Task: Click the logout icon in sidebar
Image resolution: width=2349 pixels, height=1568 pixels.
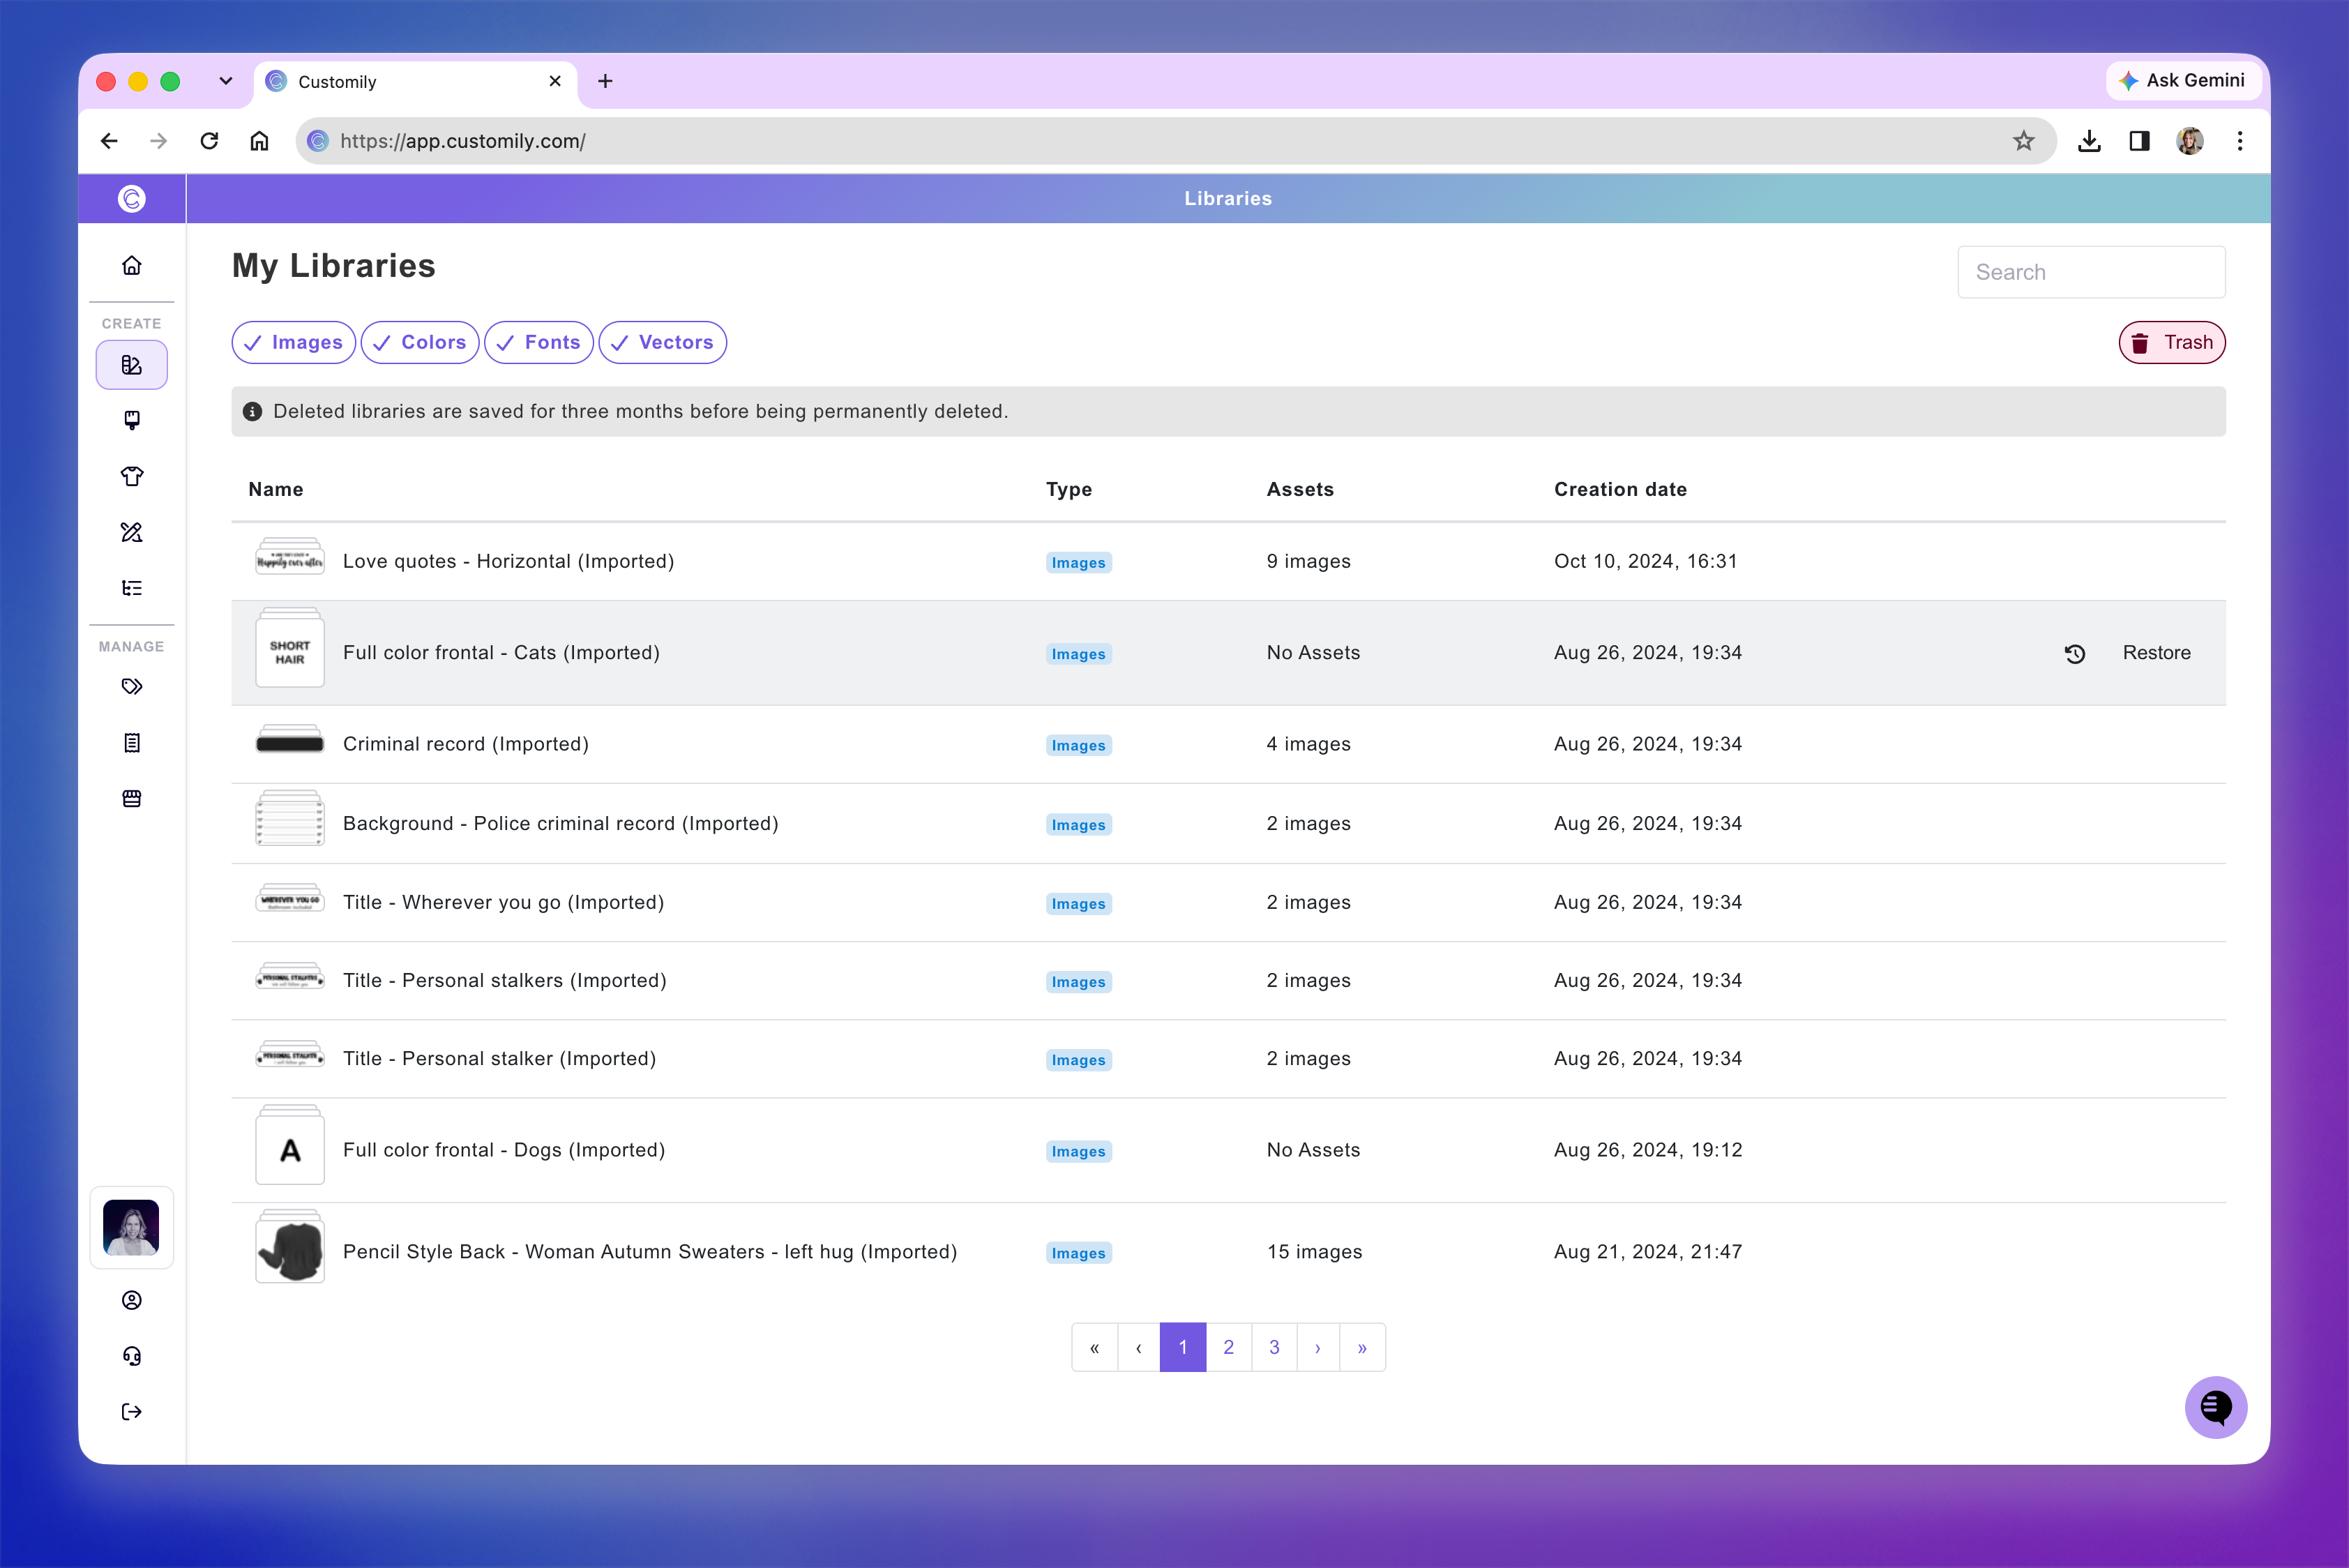Action: 131,1412
